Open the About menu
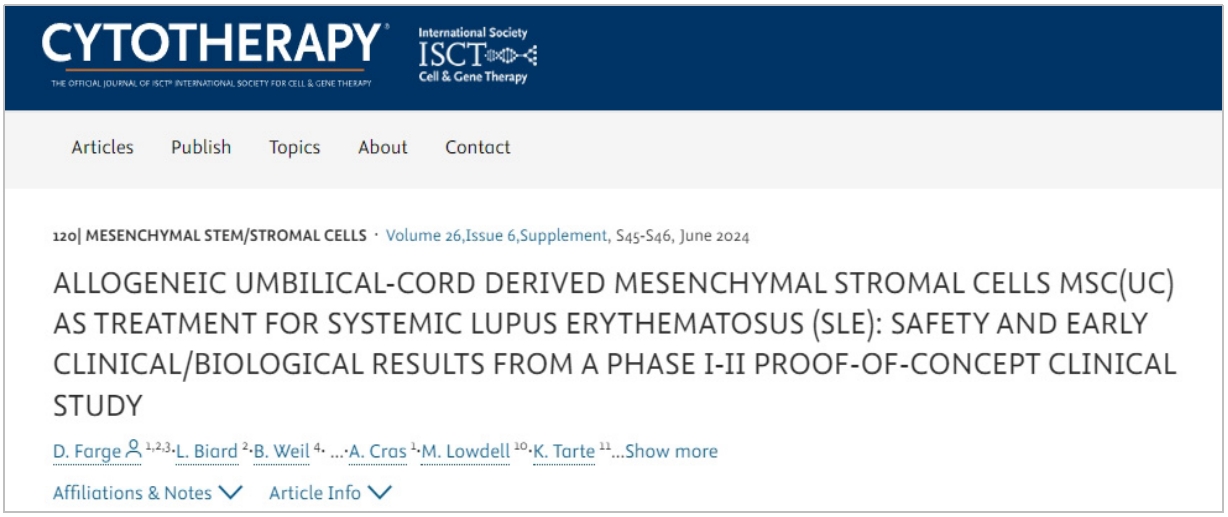The image size is (1228, 517). (383, 147)
